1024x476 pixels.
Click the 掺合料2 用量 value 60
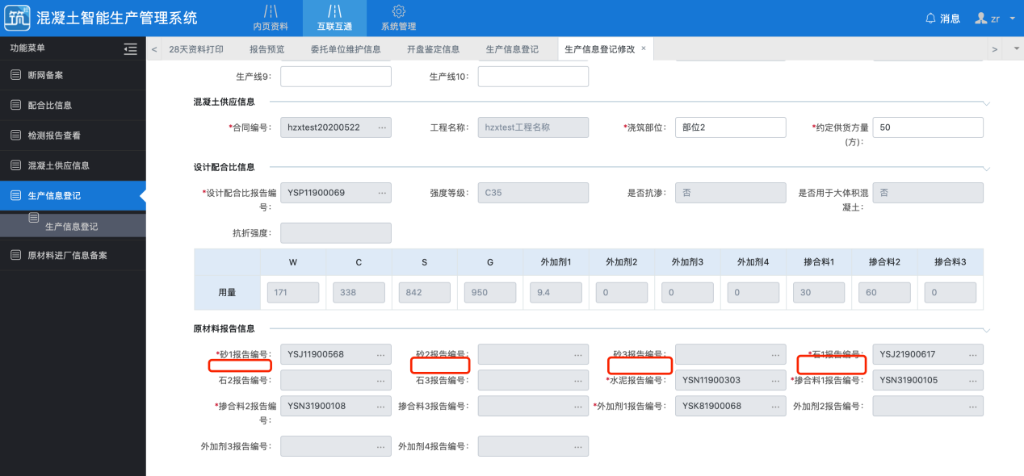point(885,293)
